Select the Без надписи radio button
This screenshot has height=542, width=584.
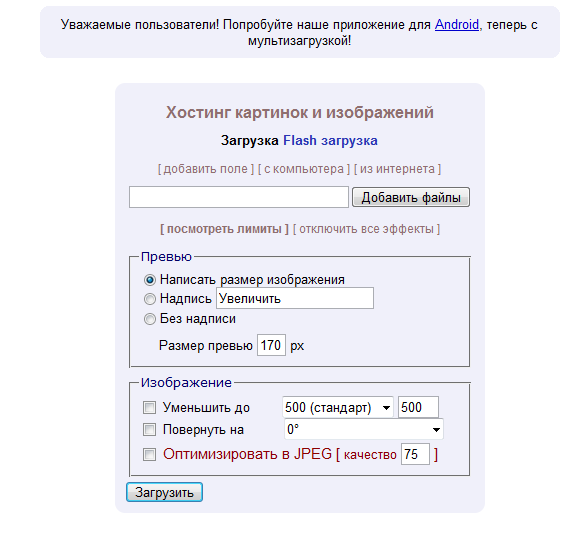point(150,319)
